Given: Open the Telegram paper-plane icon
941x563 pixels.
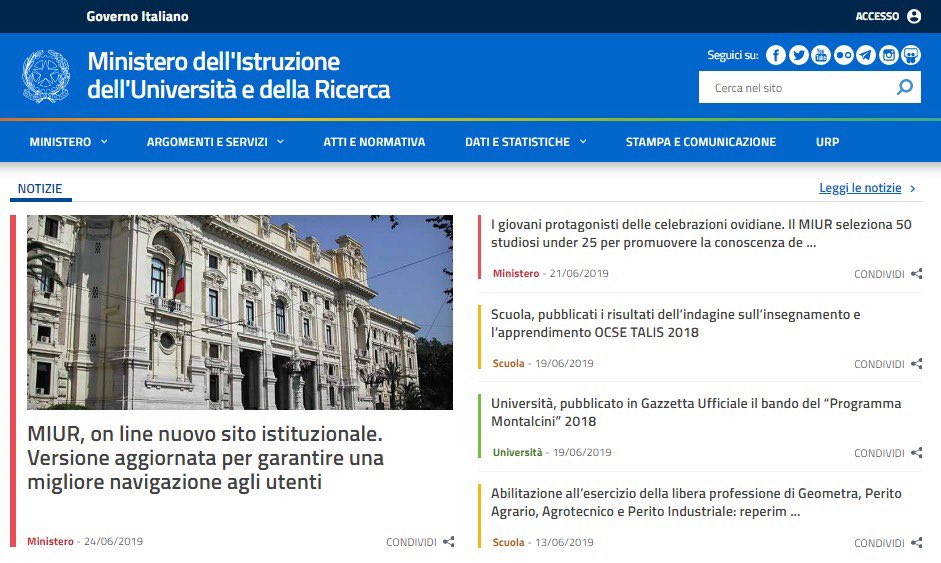Looking at the screenshot, I should (866, 55).
